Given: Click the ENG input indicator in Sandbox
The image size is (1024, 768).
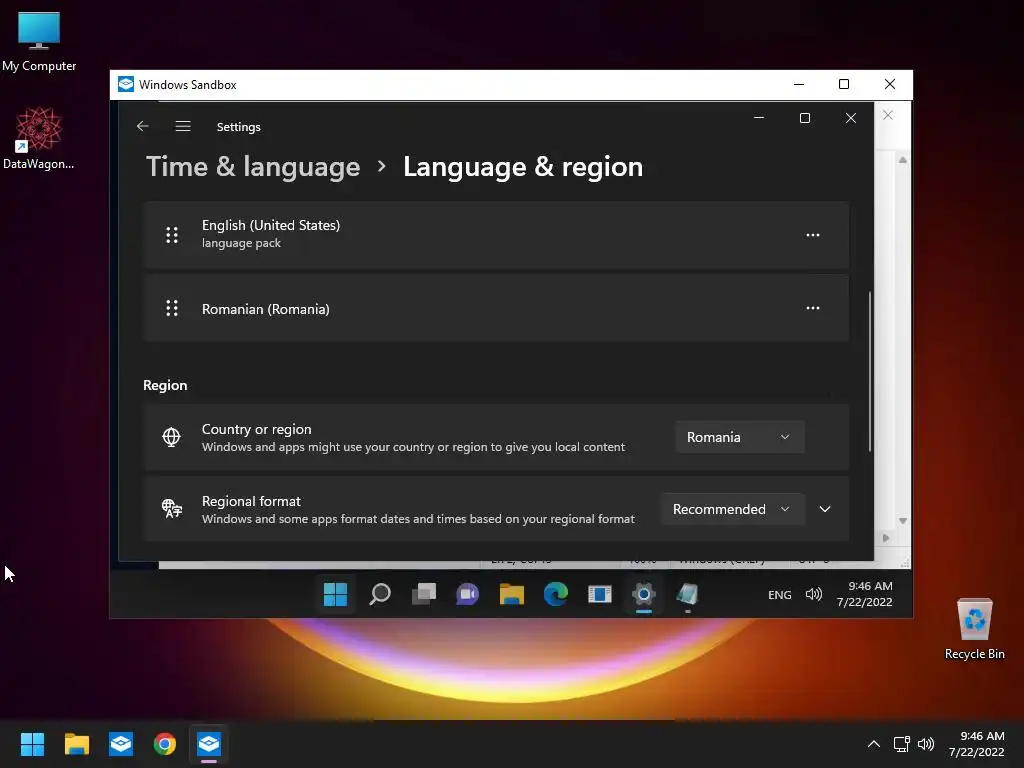Looking at the screenshot, I should 780,595.
